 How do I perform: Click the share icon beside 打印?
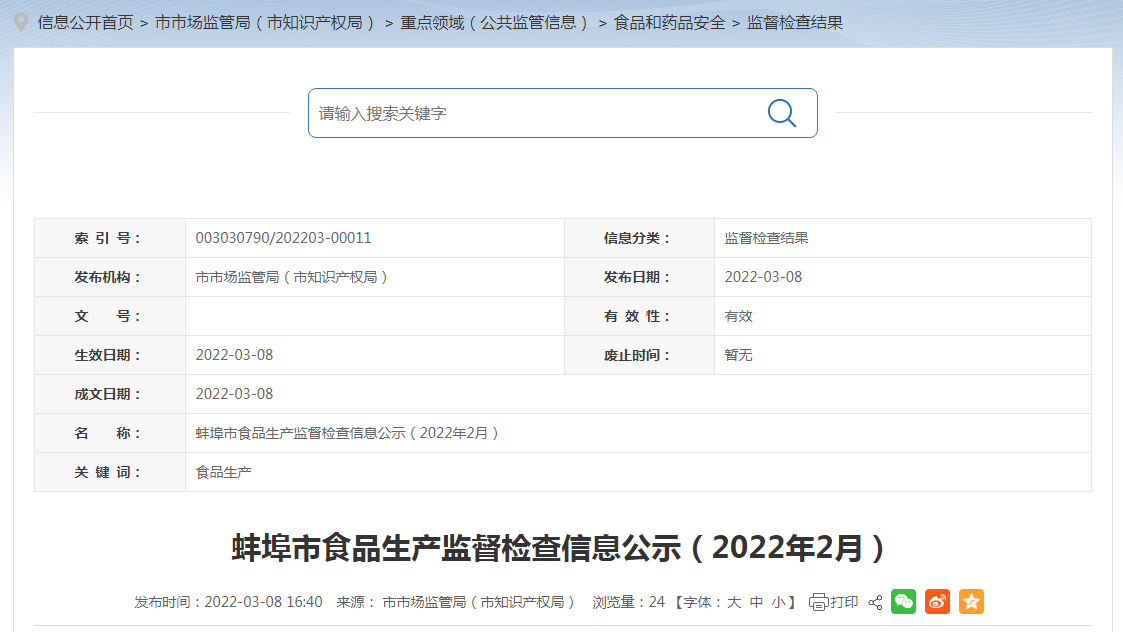(875, 603)
